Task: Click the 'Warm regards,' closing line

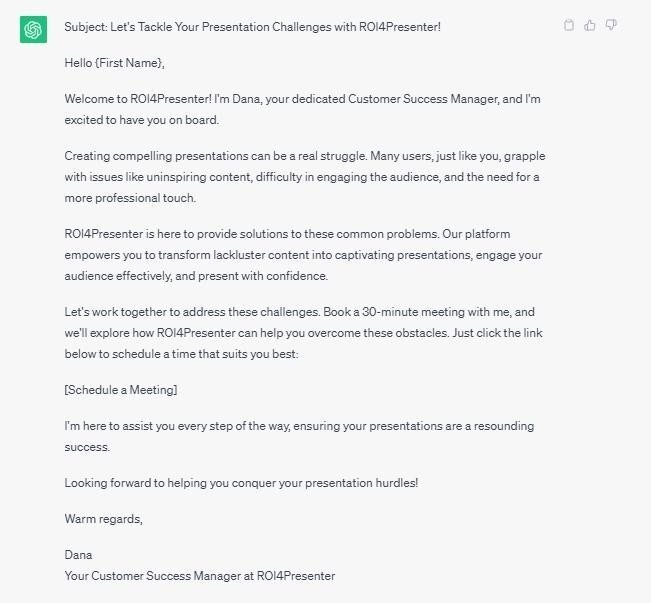Action: [103, 519]
